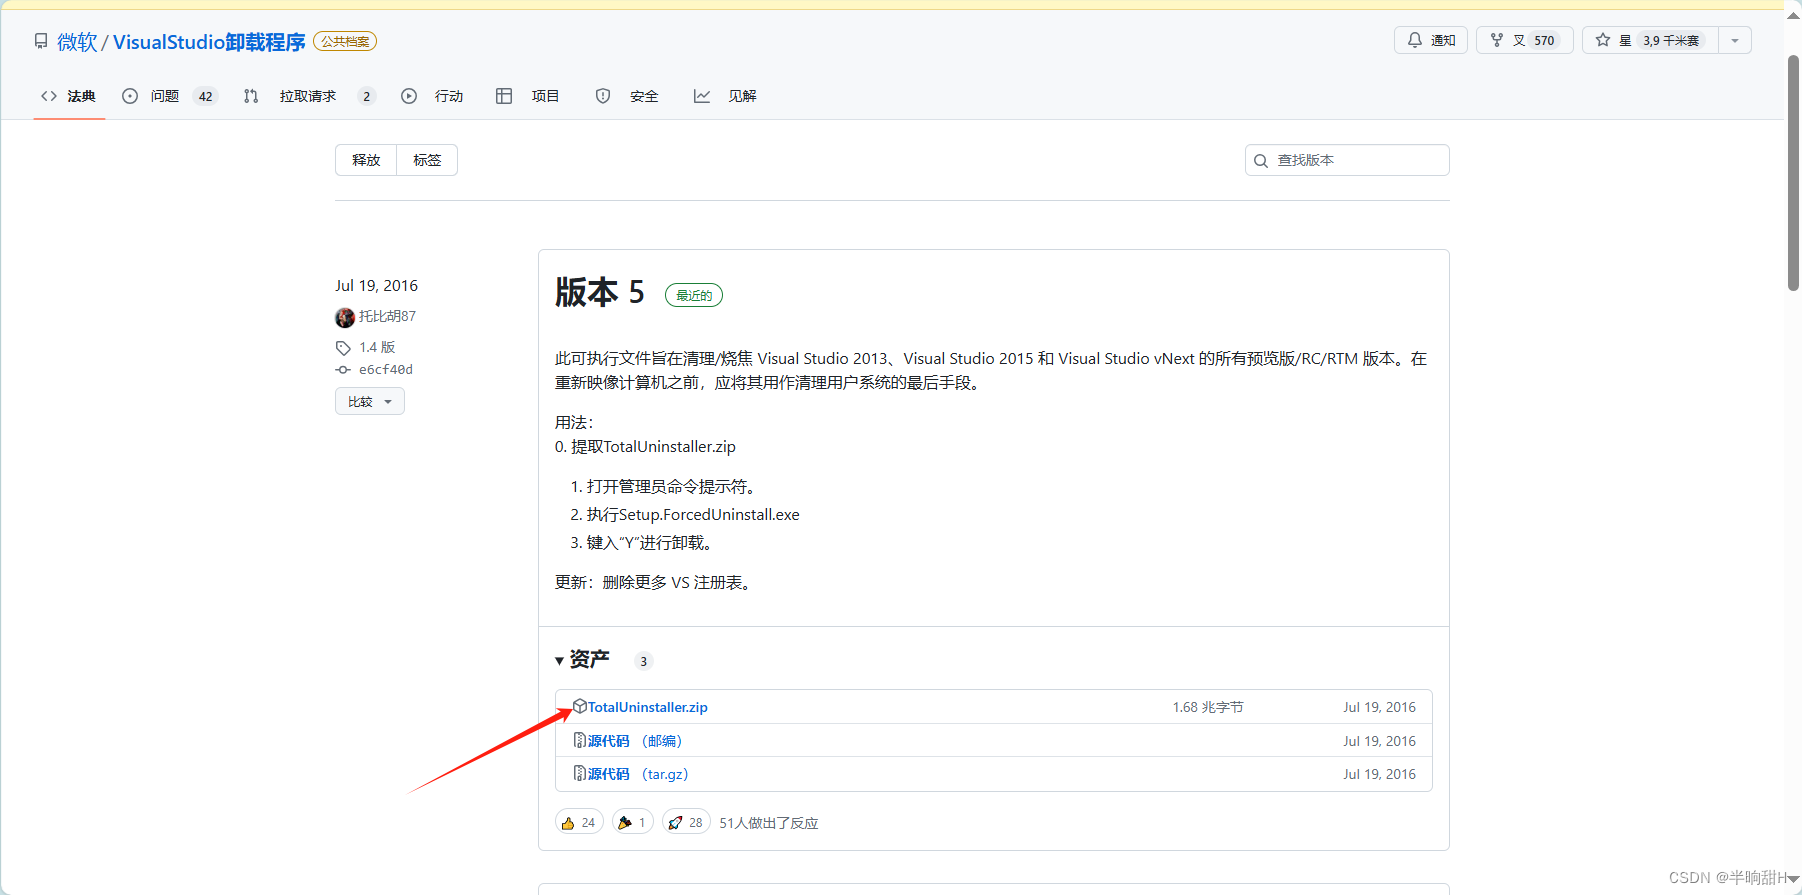Open commit e6cf40d
Image resolution: width=1802 pixels, height=895 pixels.
coord(386,370)
